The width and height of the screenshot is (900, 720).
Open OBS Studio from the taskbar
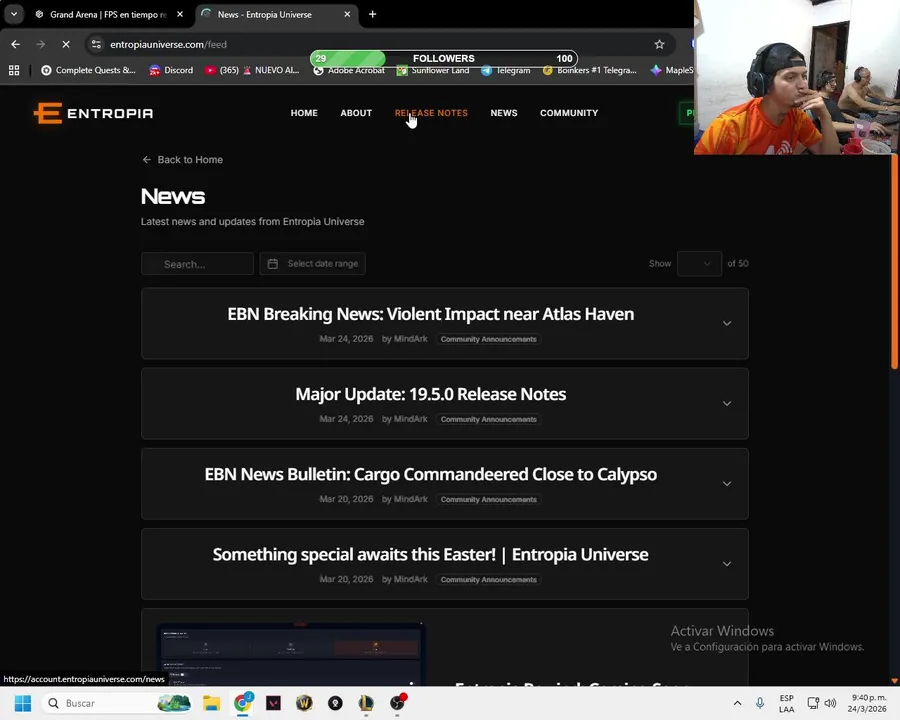397,703
